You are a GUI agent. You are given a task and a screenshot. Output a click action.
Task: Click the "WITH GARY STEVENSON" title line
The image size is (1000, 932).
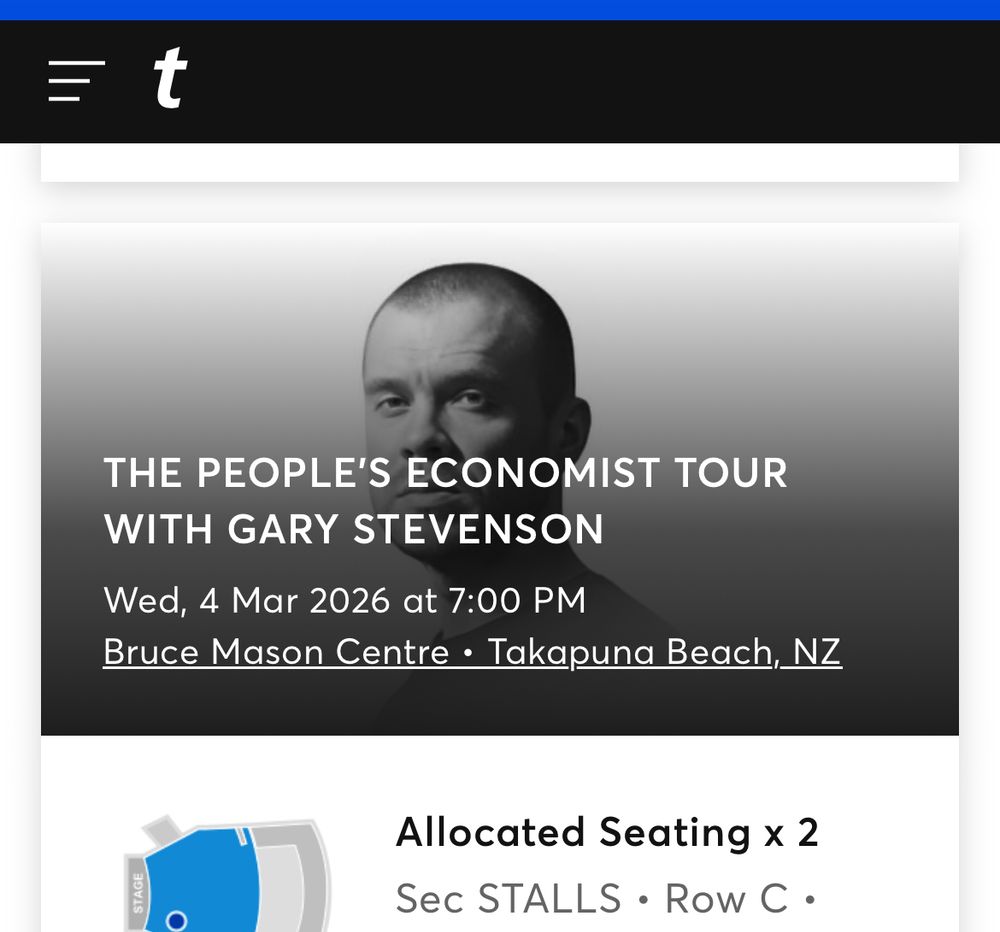(x=353, y=529)
